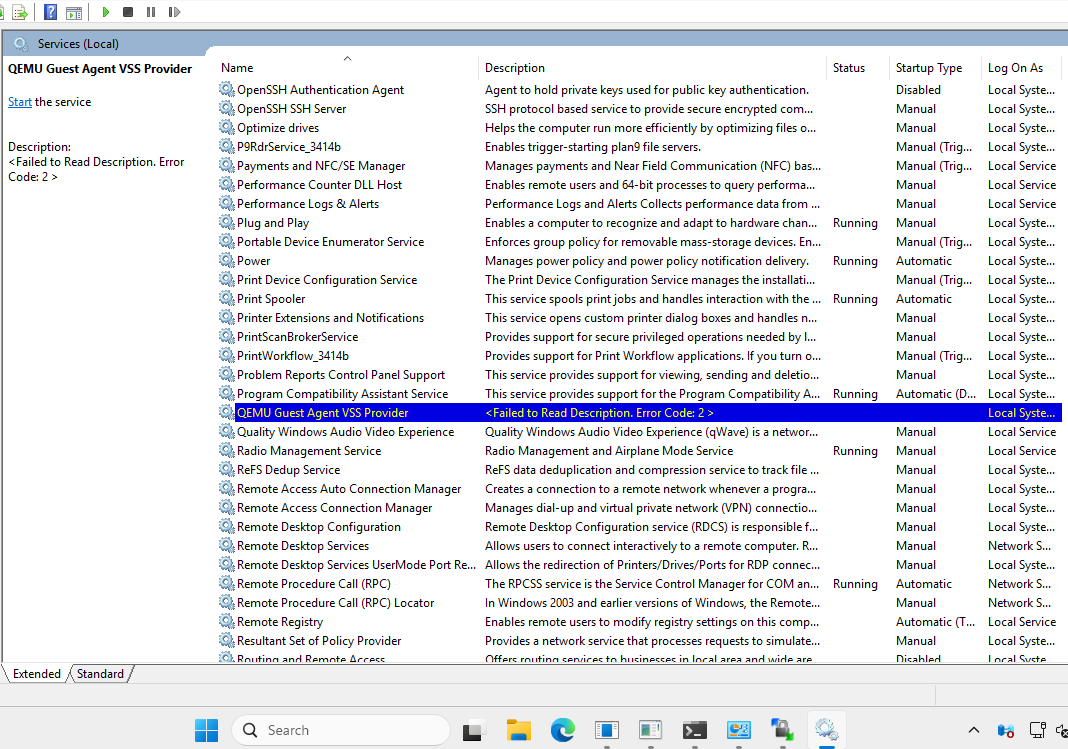Sort by the Description column header
1068x749 pixels.
pos(515,67)
